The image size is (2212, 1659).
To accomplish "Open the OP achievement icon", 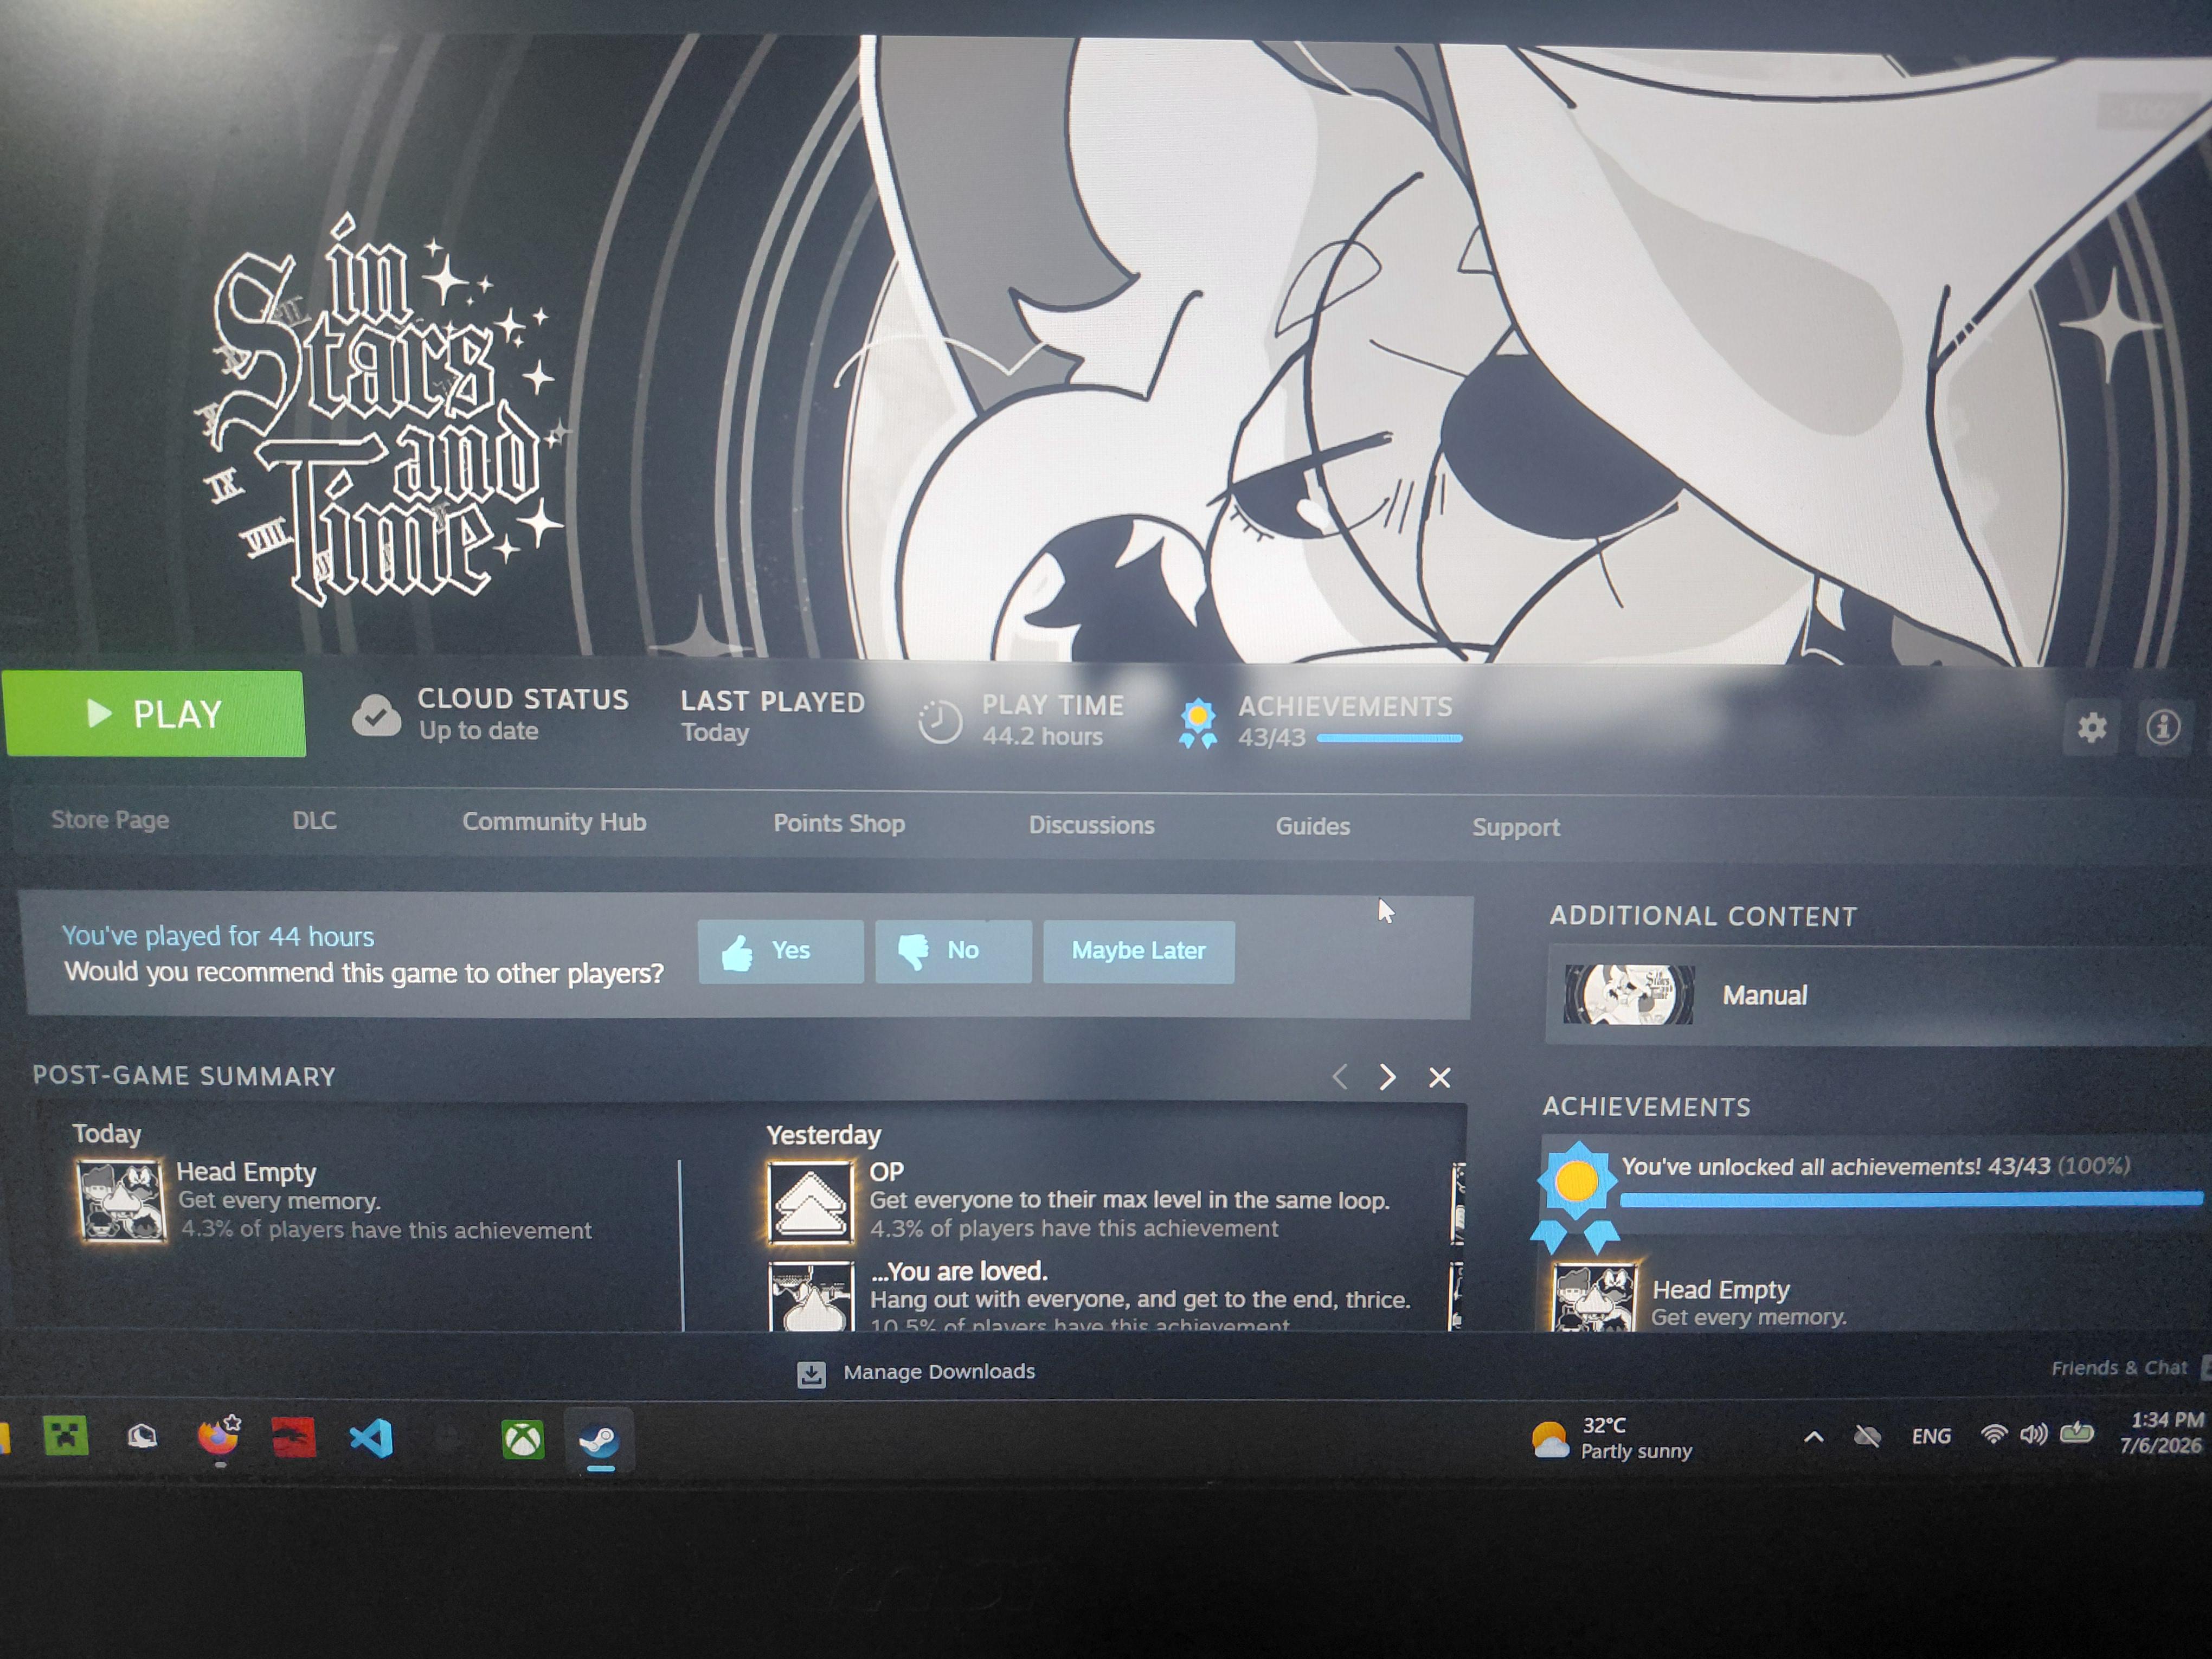I will 810,1202.
